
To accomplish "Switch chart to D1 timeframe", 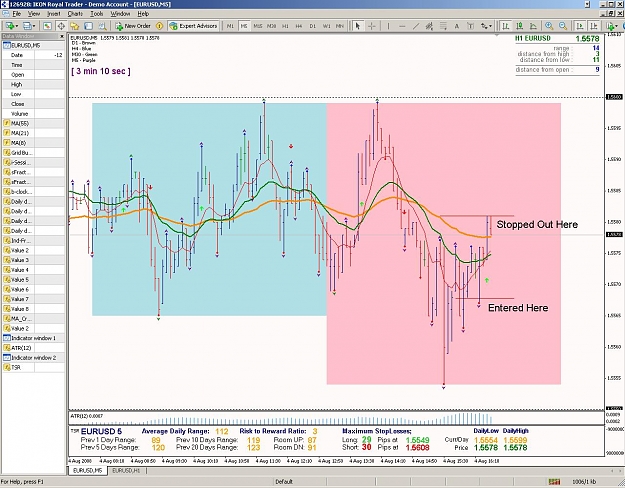I will tap(313, 26).
